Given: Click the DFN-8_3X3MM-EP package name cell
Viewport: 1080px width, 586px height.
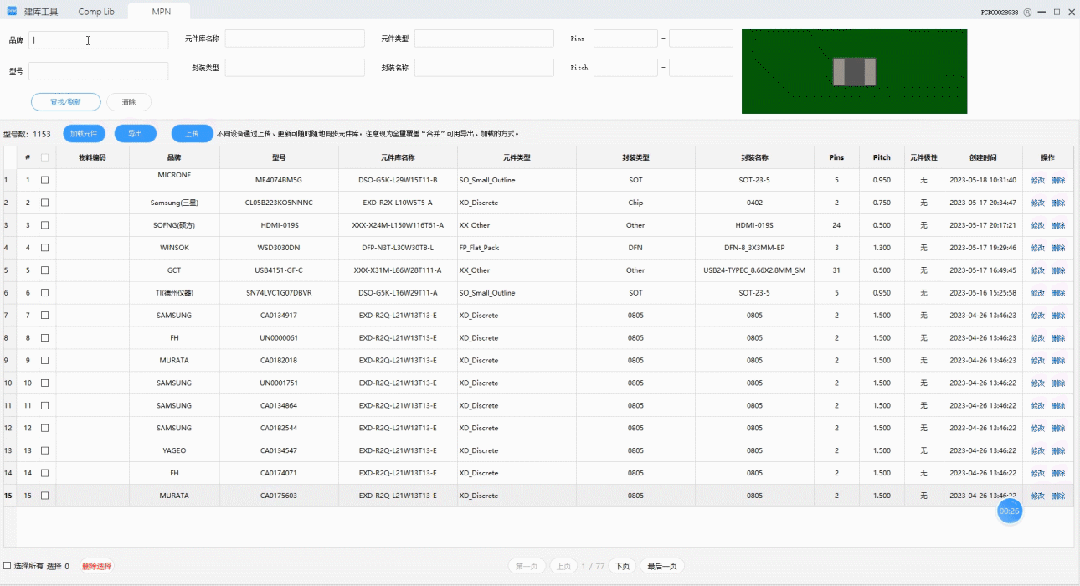Looking at the screenshot, I should tap(754, 247).
